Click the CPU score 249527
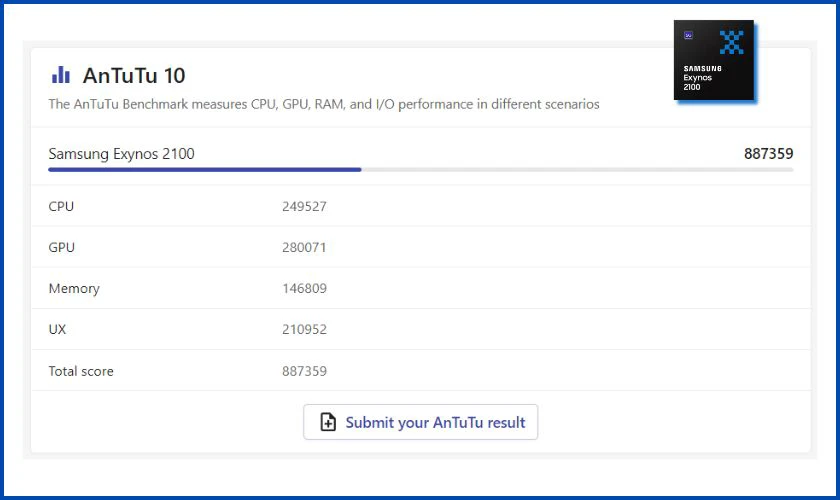The image size is (840, 500). [x=304, y=206]
